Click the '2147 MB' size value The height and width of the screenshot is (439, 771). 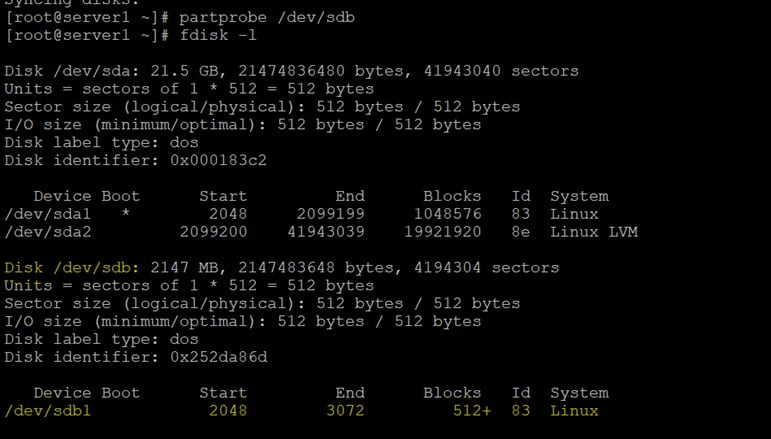coord(184,268)
